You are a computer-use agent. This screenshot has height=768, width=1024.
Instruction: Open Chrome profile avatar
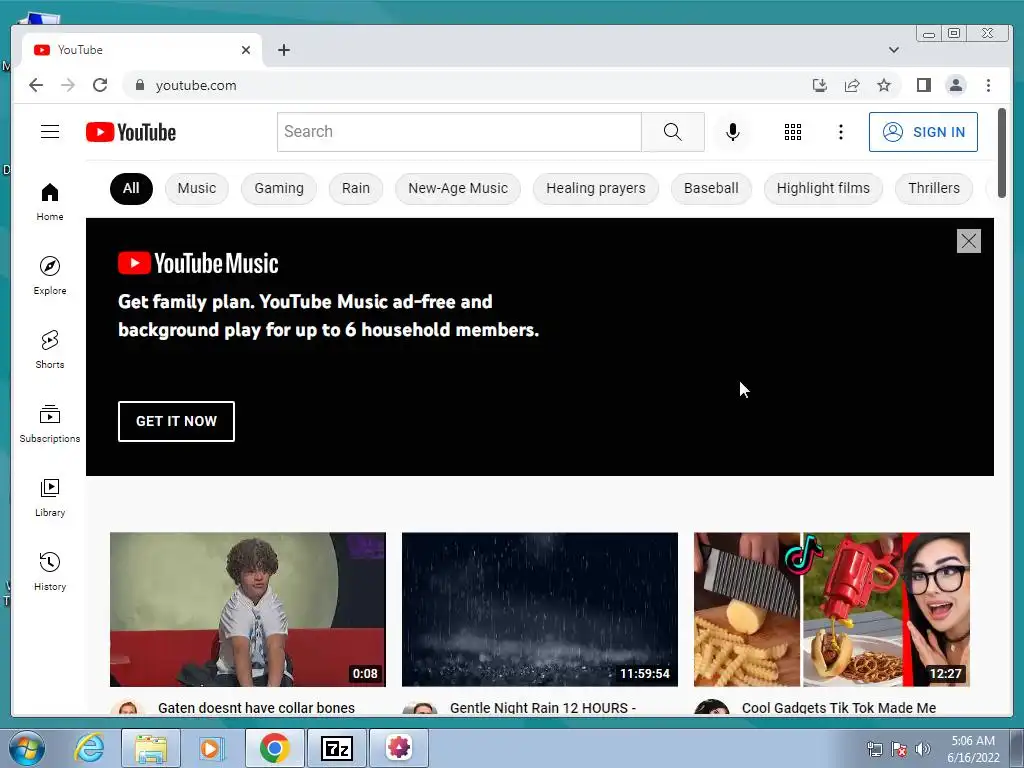pyautogui.click(x=955, y=85)
